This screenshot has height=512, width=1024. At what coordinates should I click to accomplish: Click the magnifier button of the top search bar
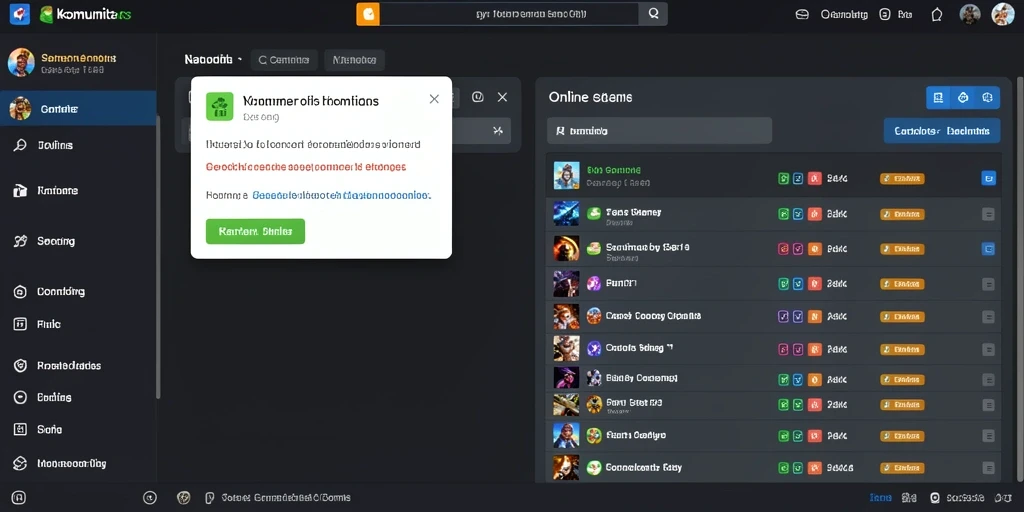pyautogui.click(x=653, y=14)
